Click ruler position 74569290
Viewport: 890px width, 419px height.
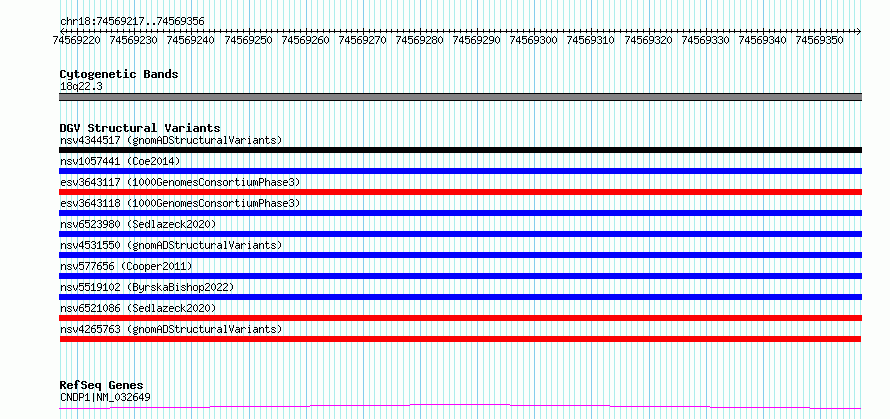pyautogui.click(x=476, y=40)
